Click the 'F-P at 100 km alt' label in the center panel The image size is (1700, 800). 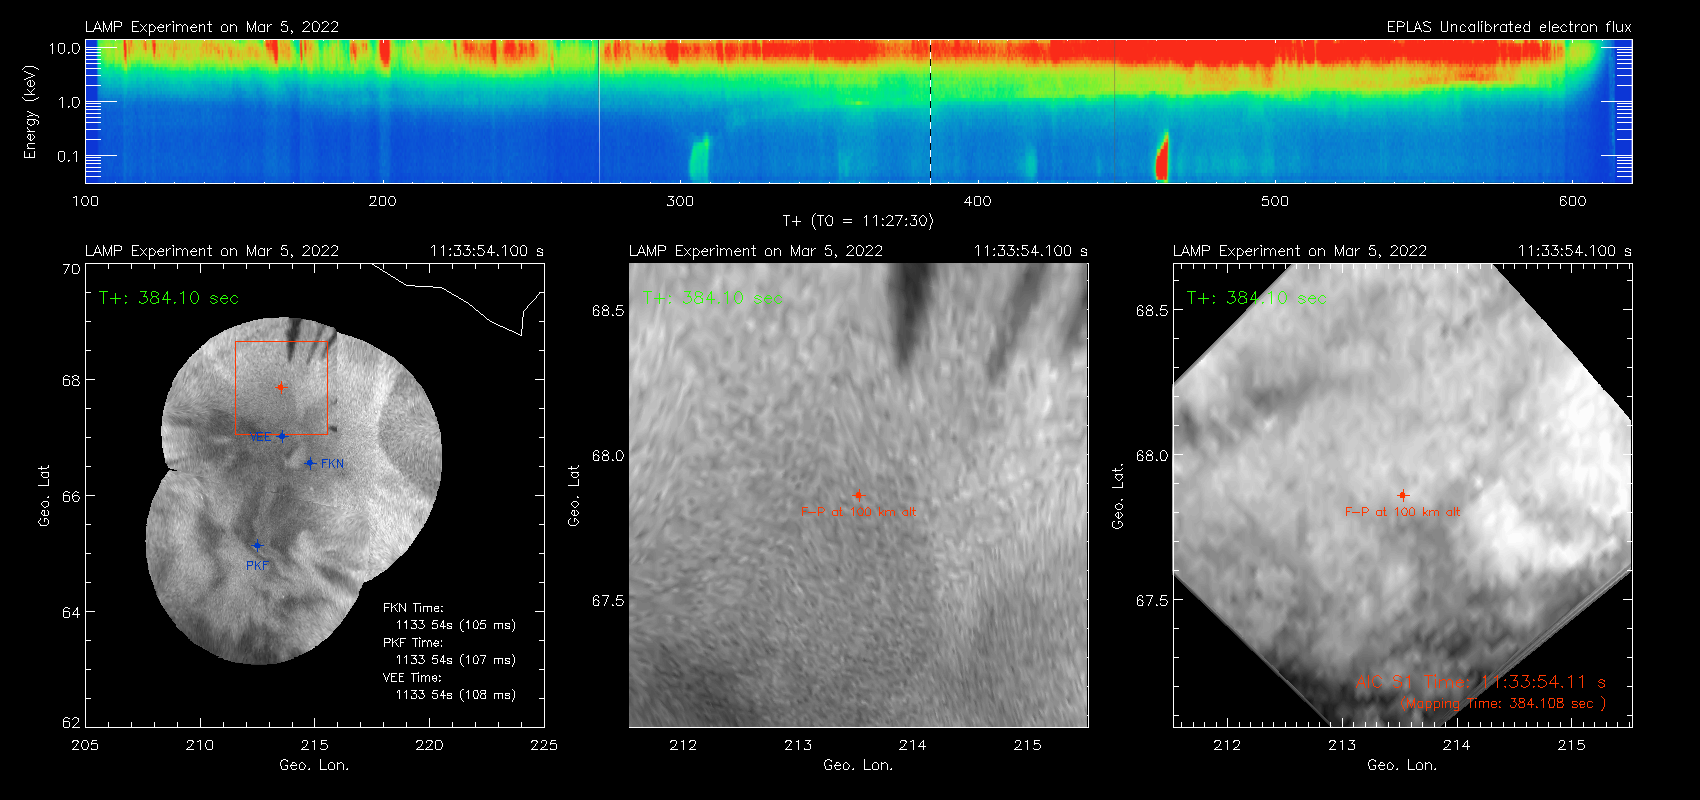pos(858,512)
